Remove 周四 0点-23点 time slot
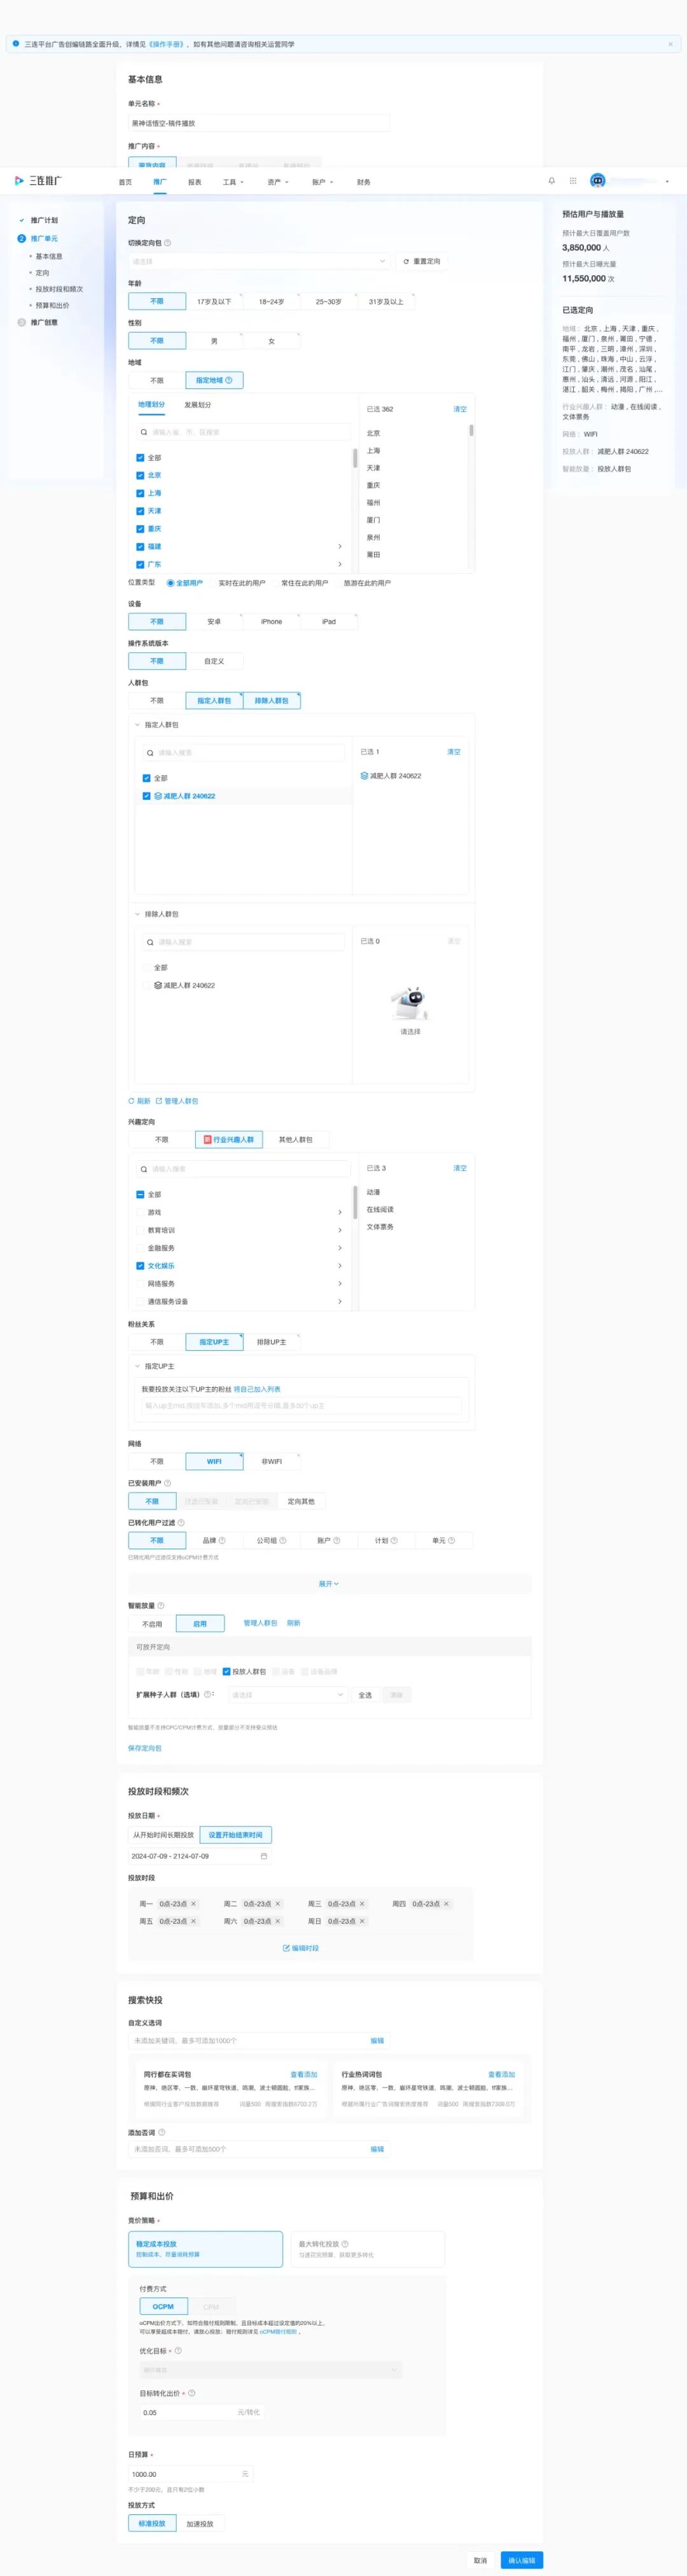This screenshot has height=2576, width=687. click(446, 1904)
